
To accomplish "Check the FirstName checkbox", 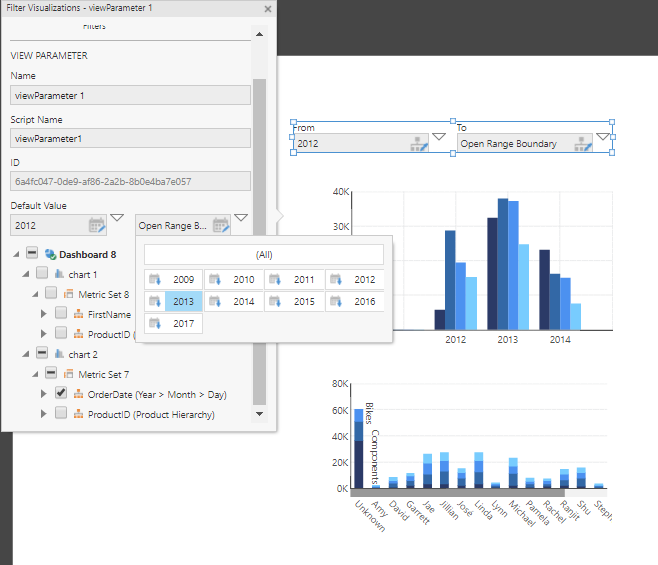I will point(61,313).
